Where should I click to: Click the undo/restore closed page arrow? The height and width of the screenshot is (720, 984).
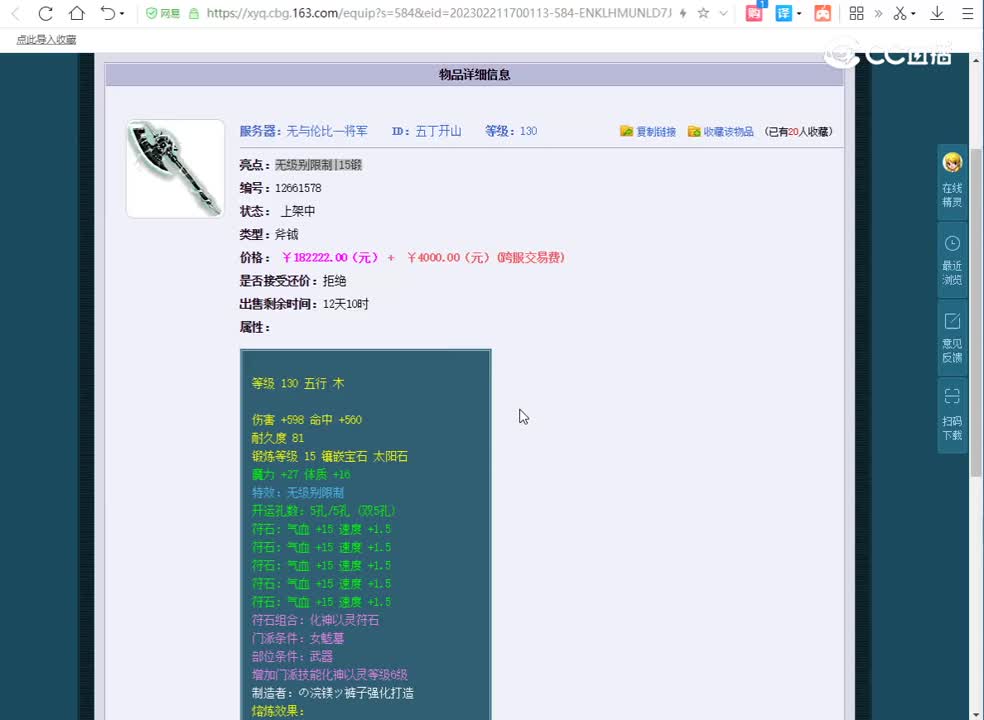pyautogui.click(x=107, y=13)
